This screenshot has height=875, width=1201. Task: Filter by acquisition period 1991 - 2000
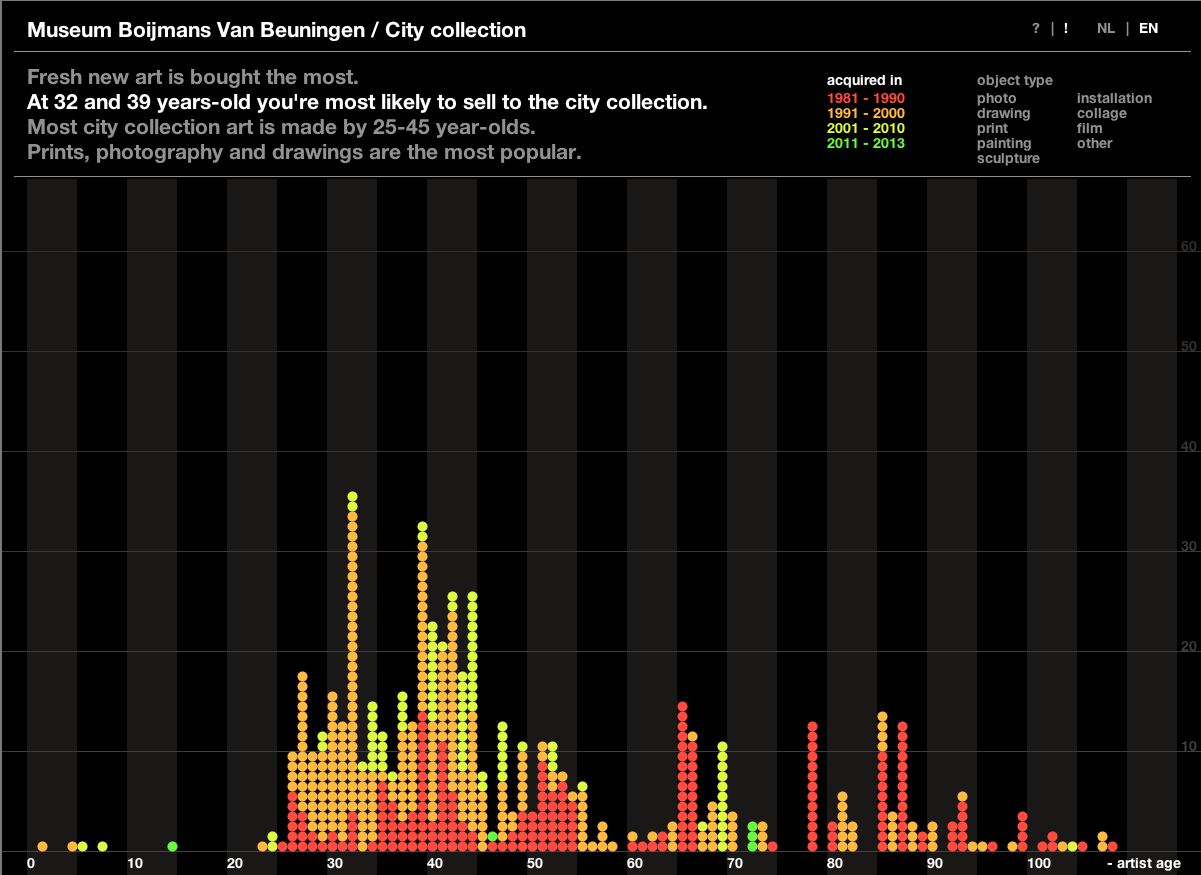coord(866,113)
